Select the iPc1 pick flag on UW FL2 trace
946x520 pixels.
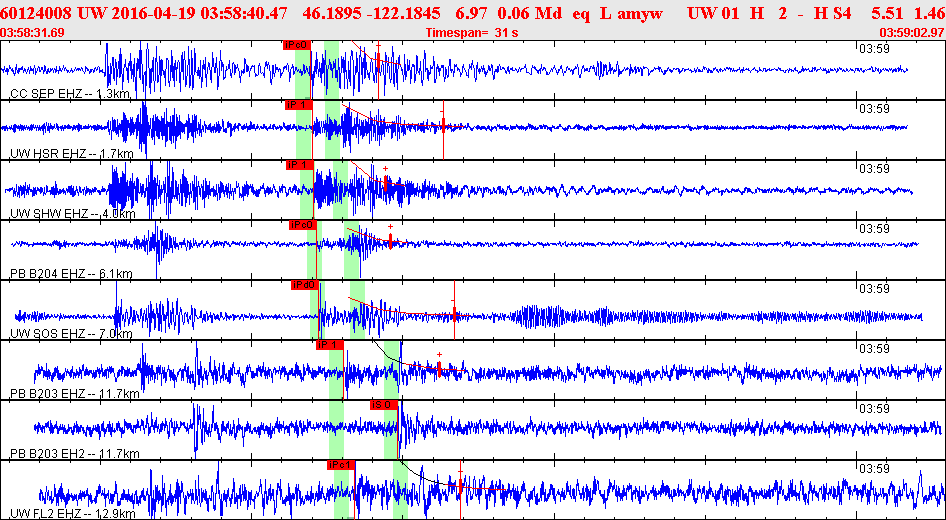[340, 465]
